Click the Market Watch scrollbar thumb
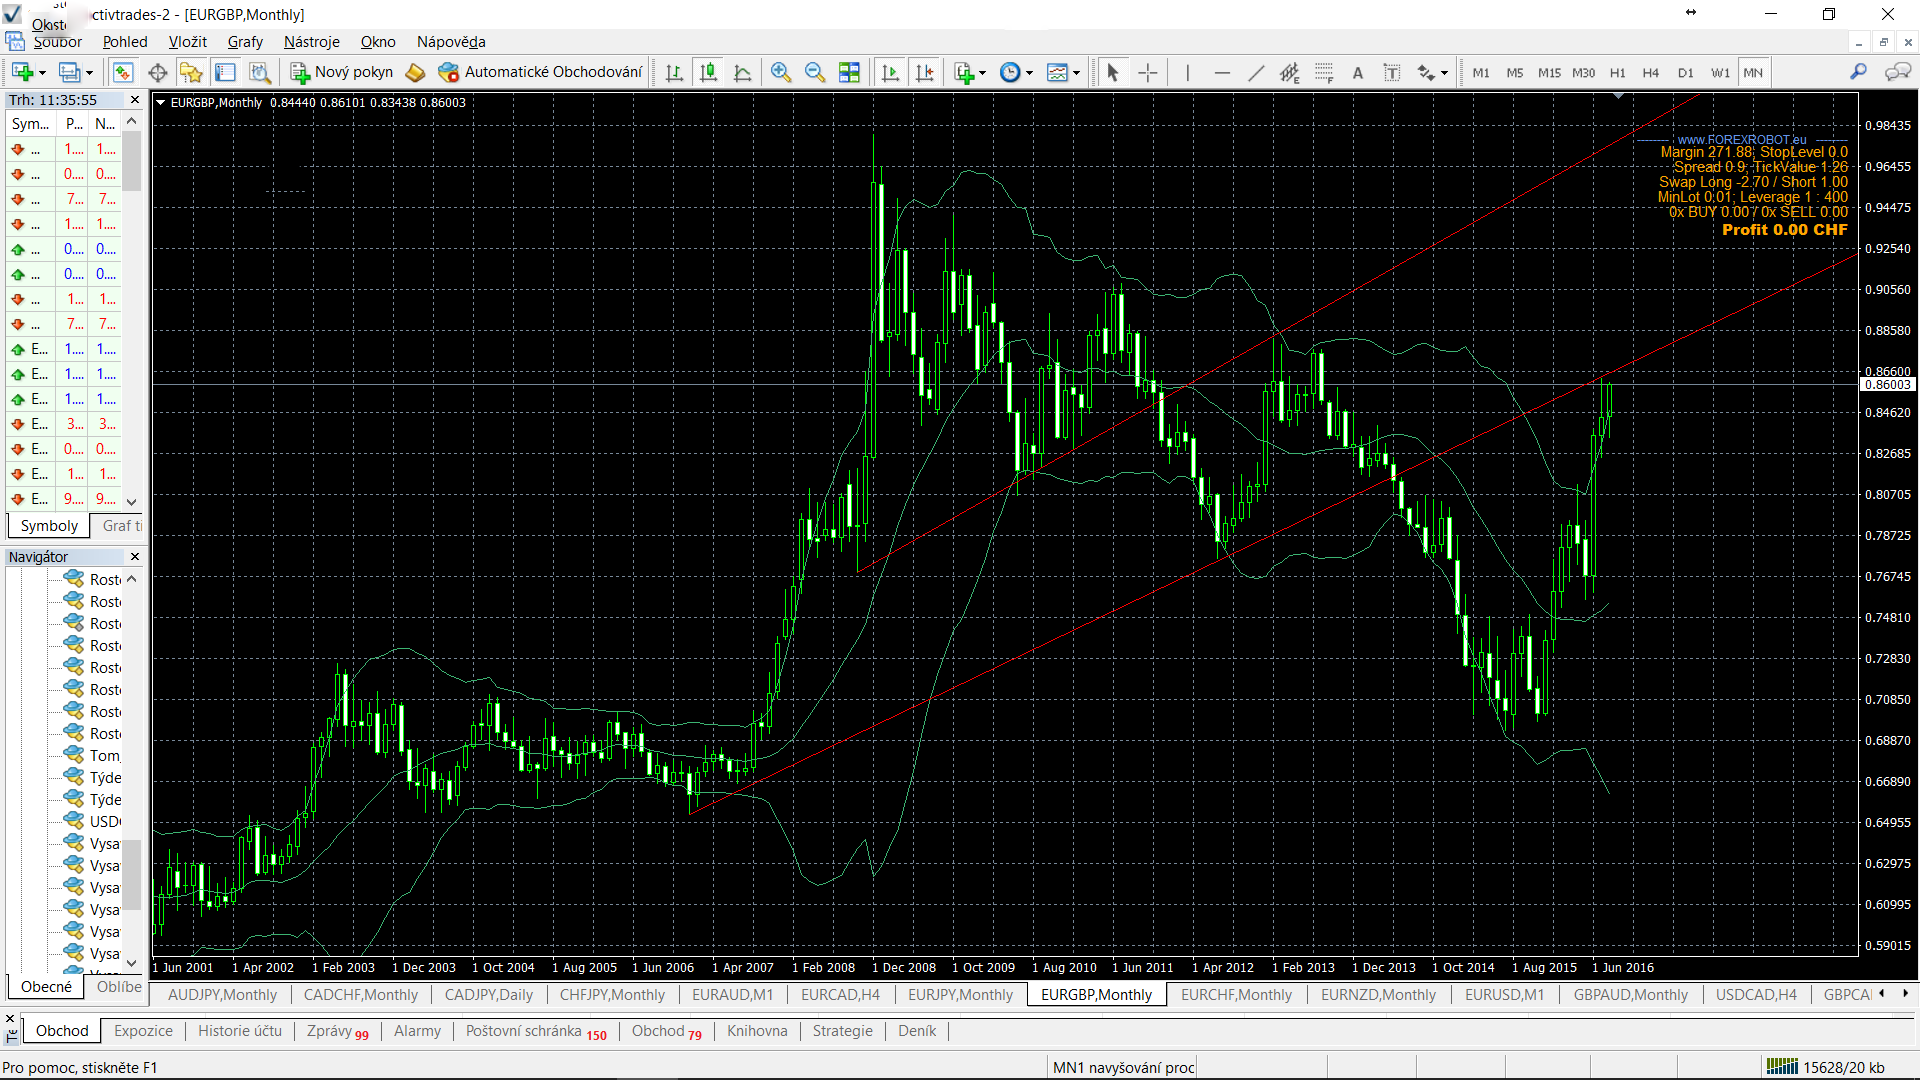 pos(131,160)
